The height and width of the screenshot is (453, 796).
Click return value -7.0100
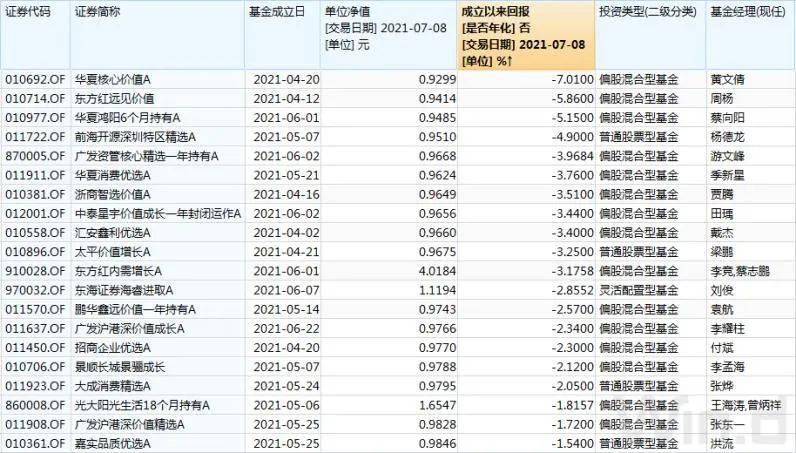coord(572,80)
